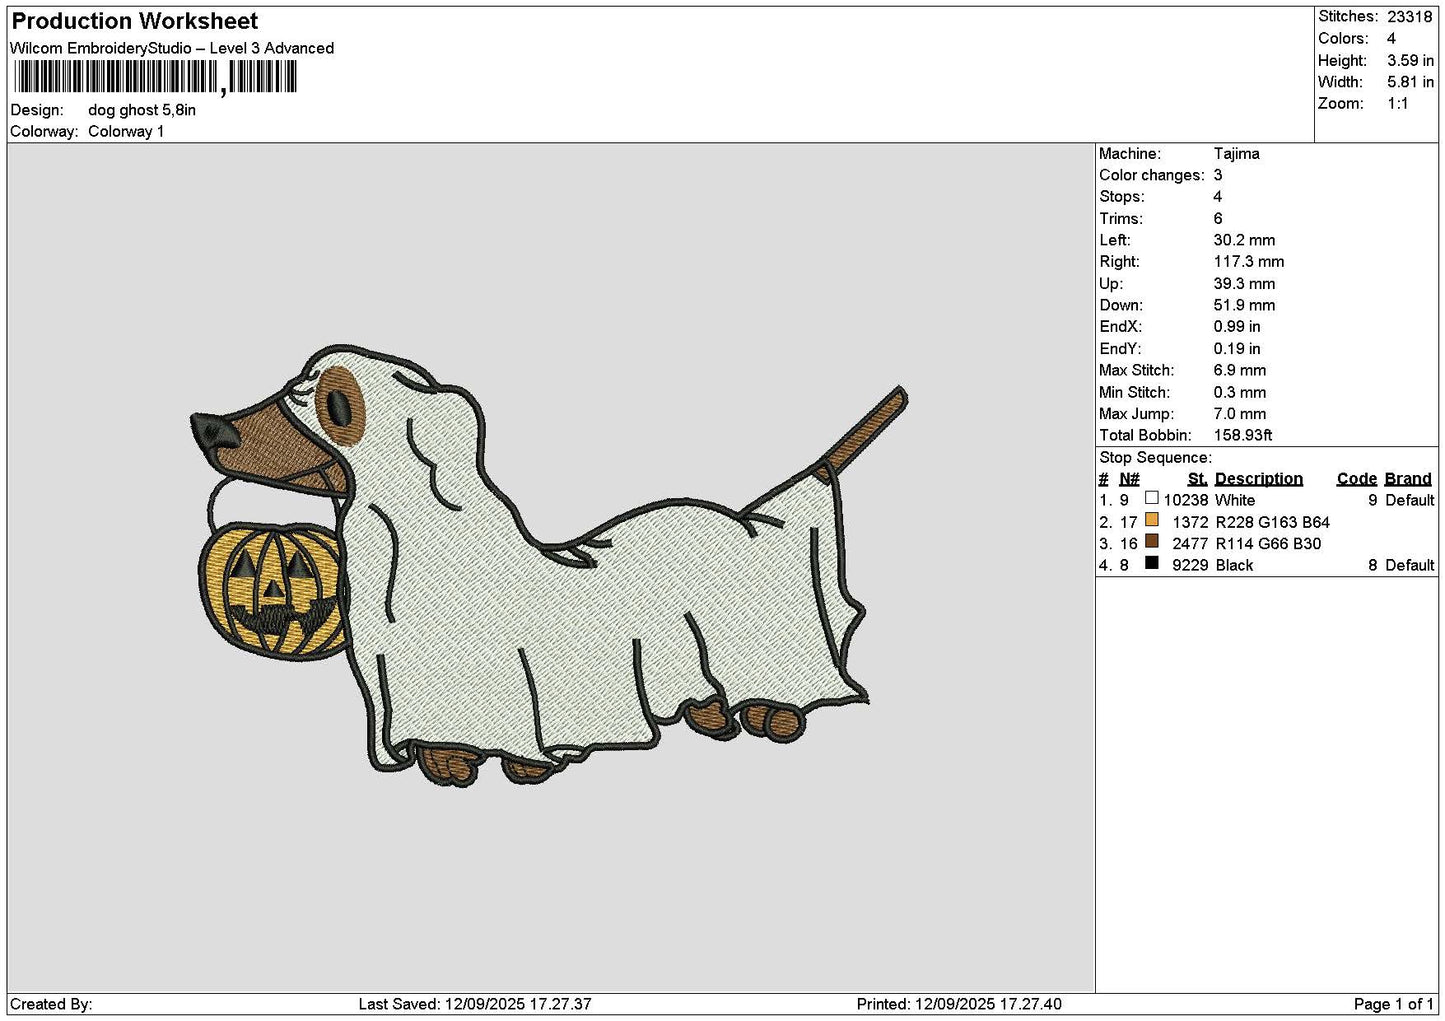Click the 'R114 G66 B30' description
The height and width of the screenshot is (1021, 1445).
tap(1268, 544)
